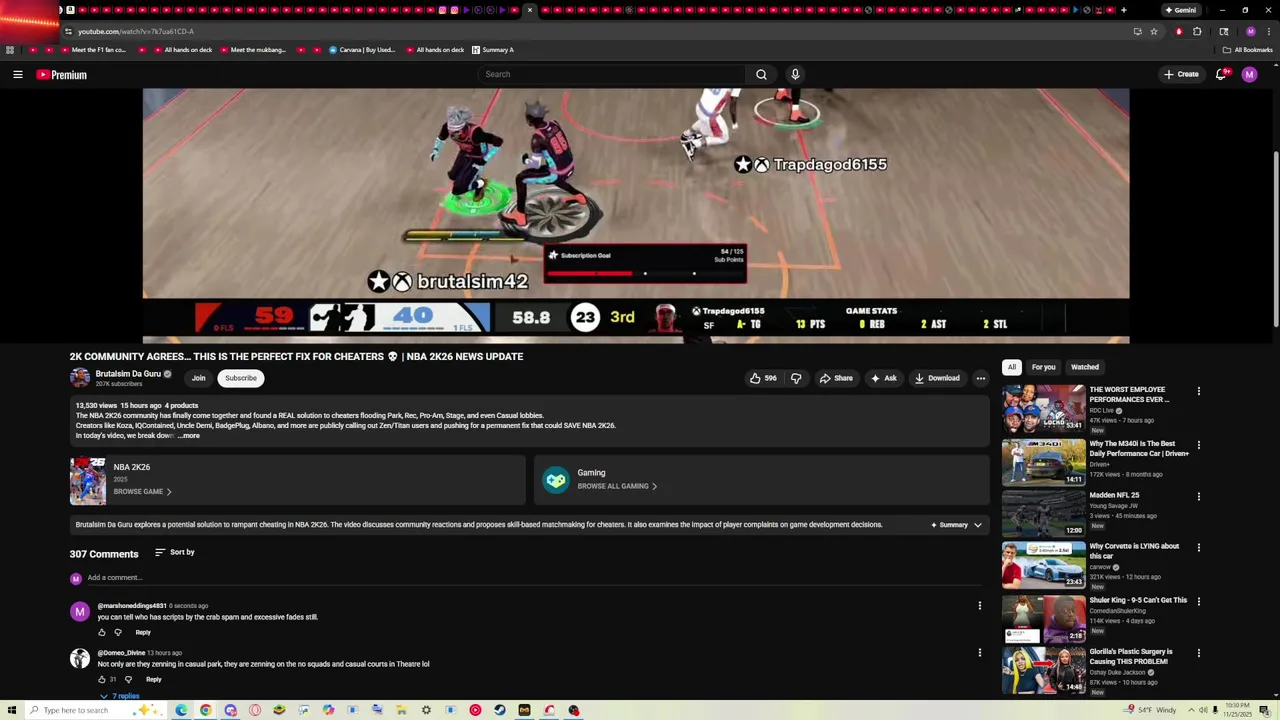Viewport: 1280px width, 720px height.
Task: Select the All filter chip
Action: tap(1012, 367)
